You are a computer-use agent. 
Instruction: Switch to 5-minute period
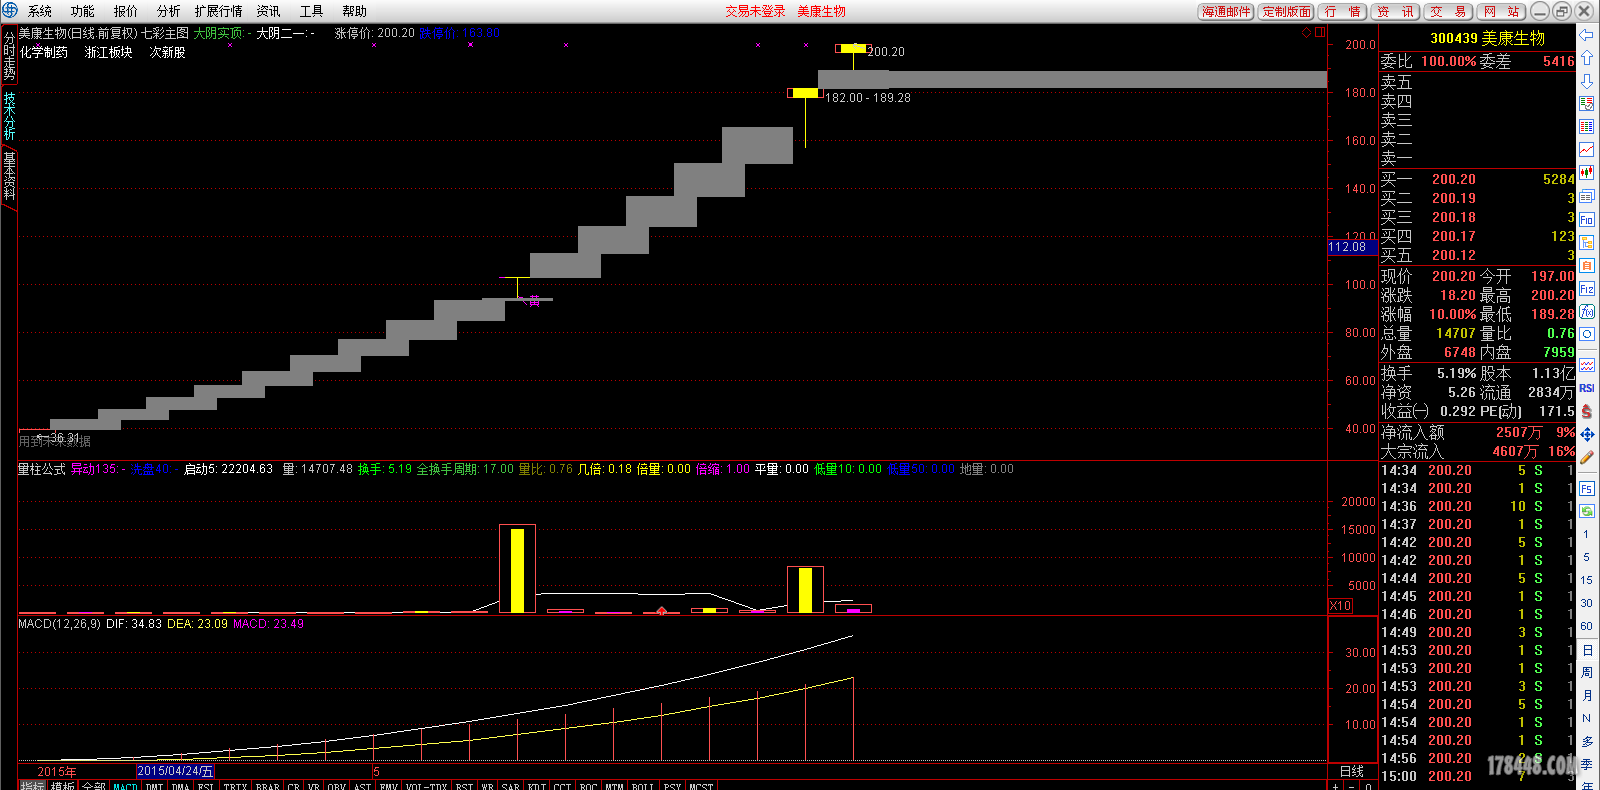(1587, 557)
